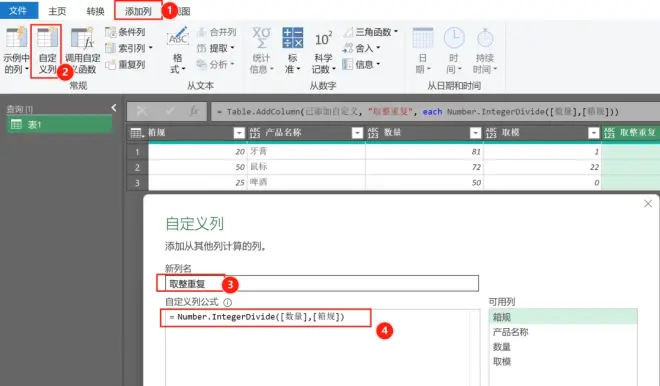Click the 鼠标 cell
660x386 pixels.
click(306, 167)
